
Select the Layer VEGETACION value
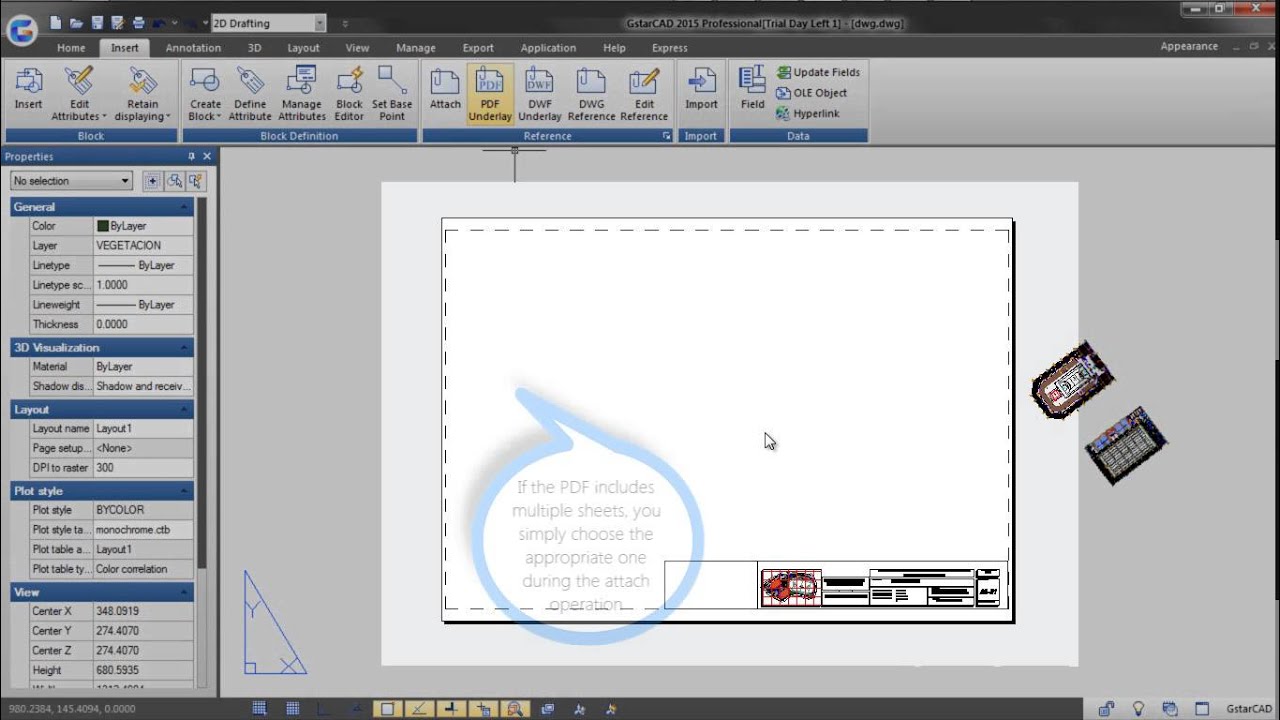point(143,245)
